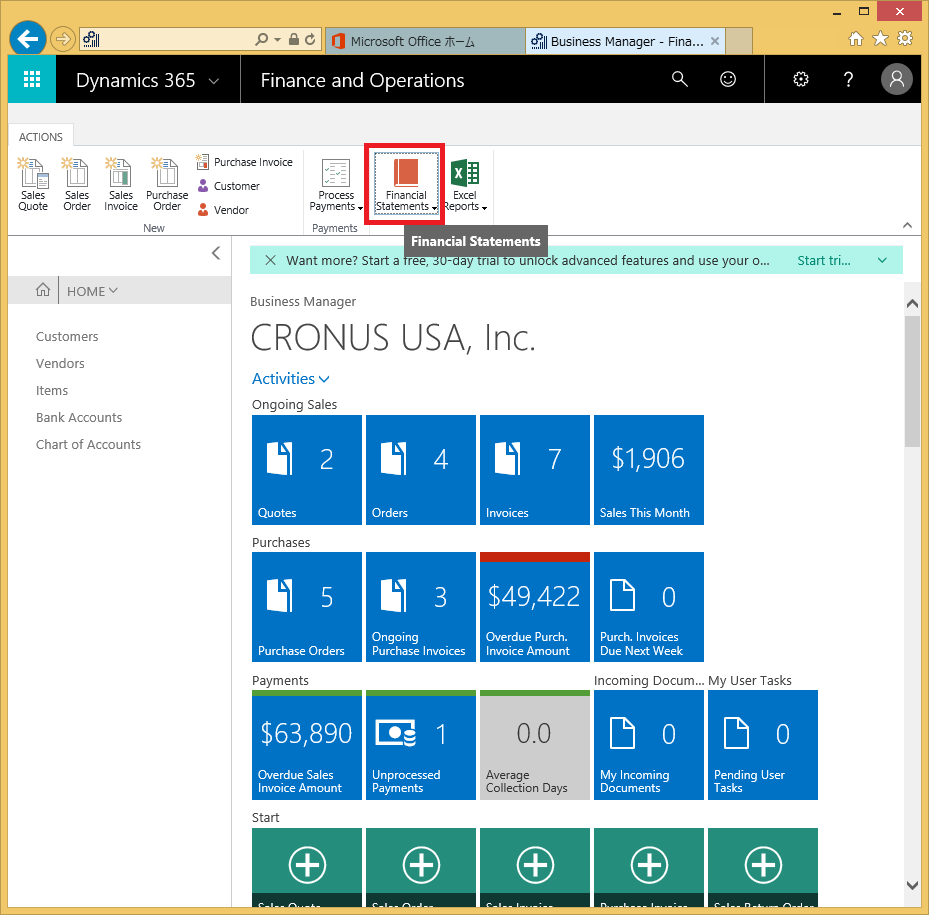
Task: Open Items in the navigation pane
Action: tap(52, 391)
